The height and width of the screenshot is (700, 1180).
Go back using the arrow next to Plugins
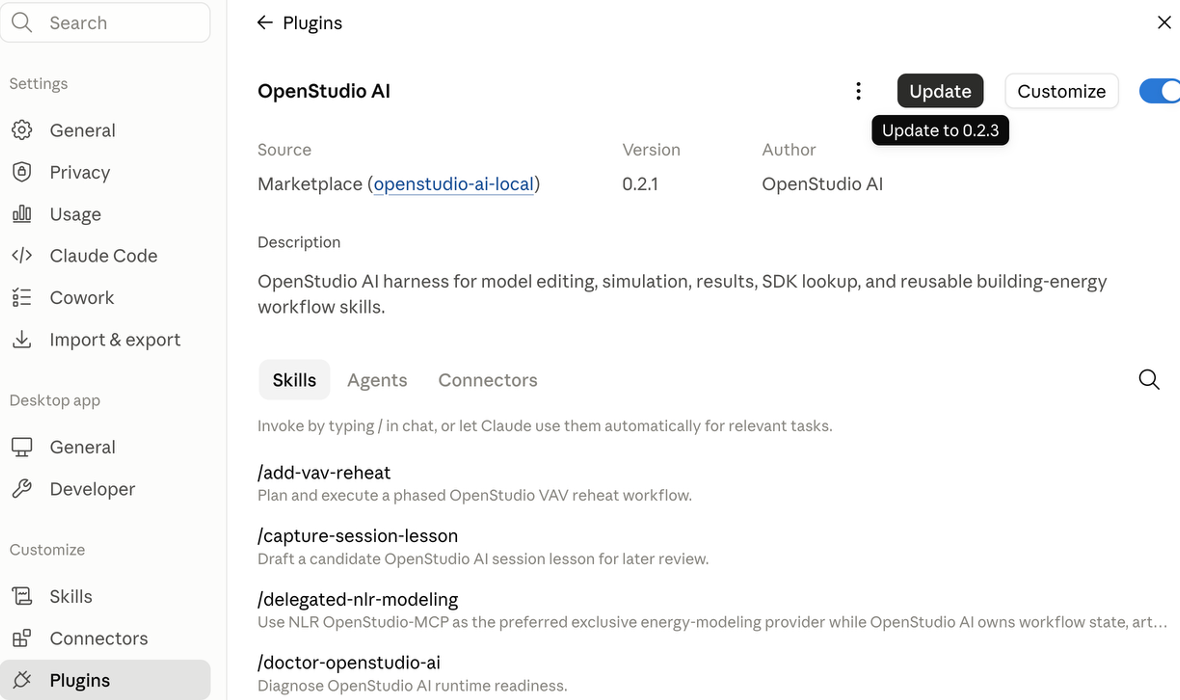[x=264, y=23]
